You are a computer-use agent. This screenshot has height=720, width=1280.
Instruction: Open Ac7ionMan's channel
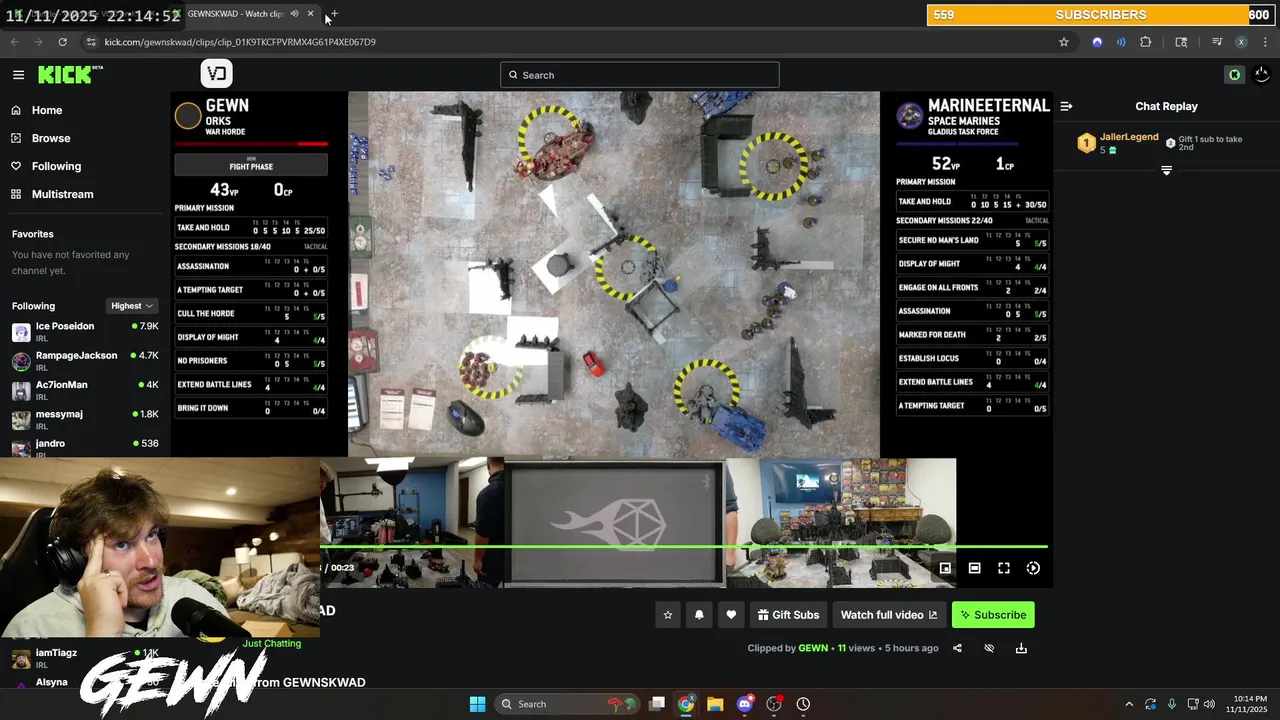[x=85, y=390]
